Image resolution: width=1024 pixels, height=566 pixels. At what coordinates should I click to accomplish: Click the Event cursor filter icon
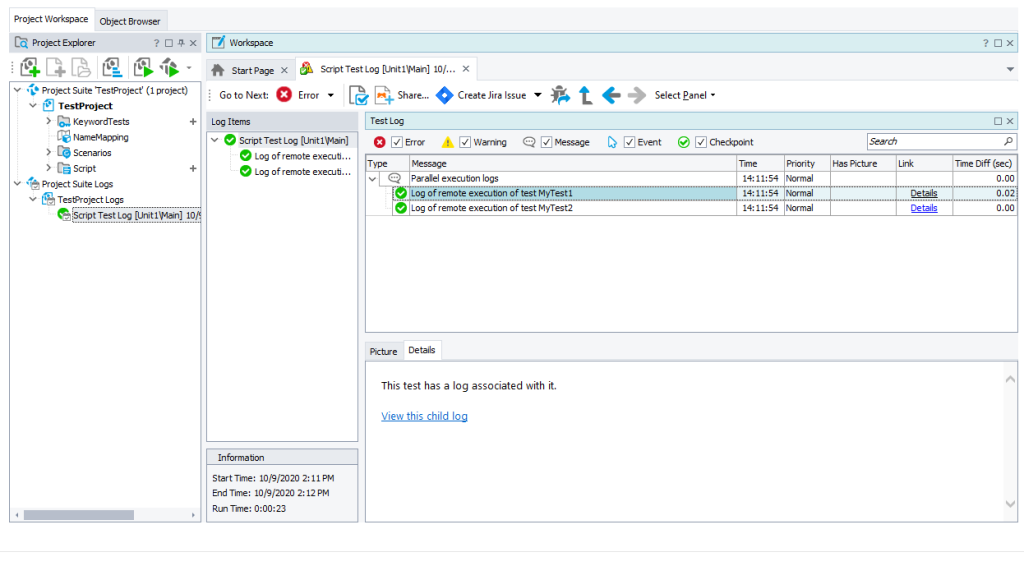[x=612, y=142]
